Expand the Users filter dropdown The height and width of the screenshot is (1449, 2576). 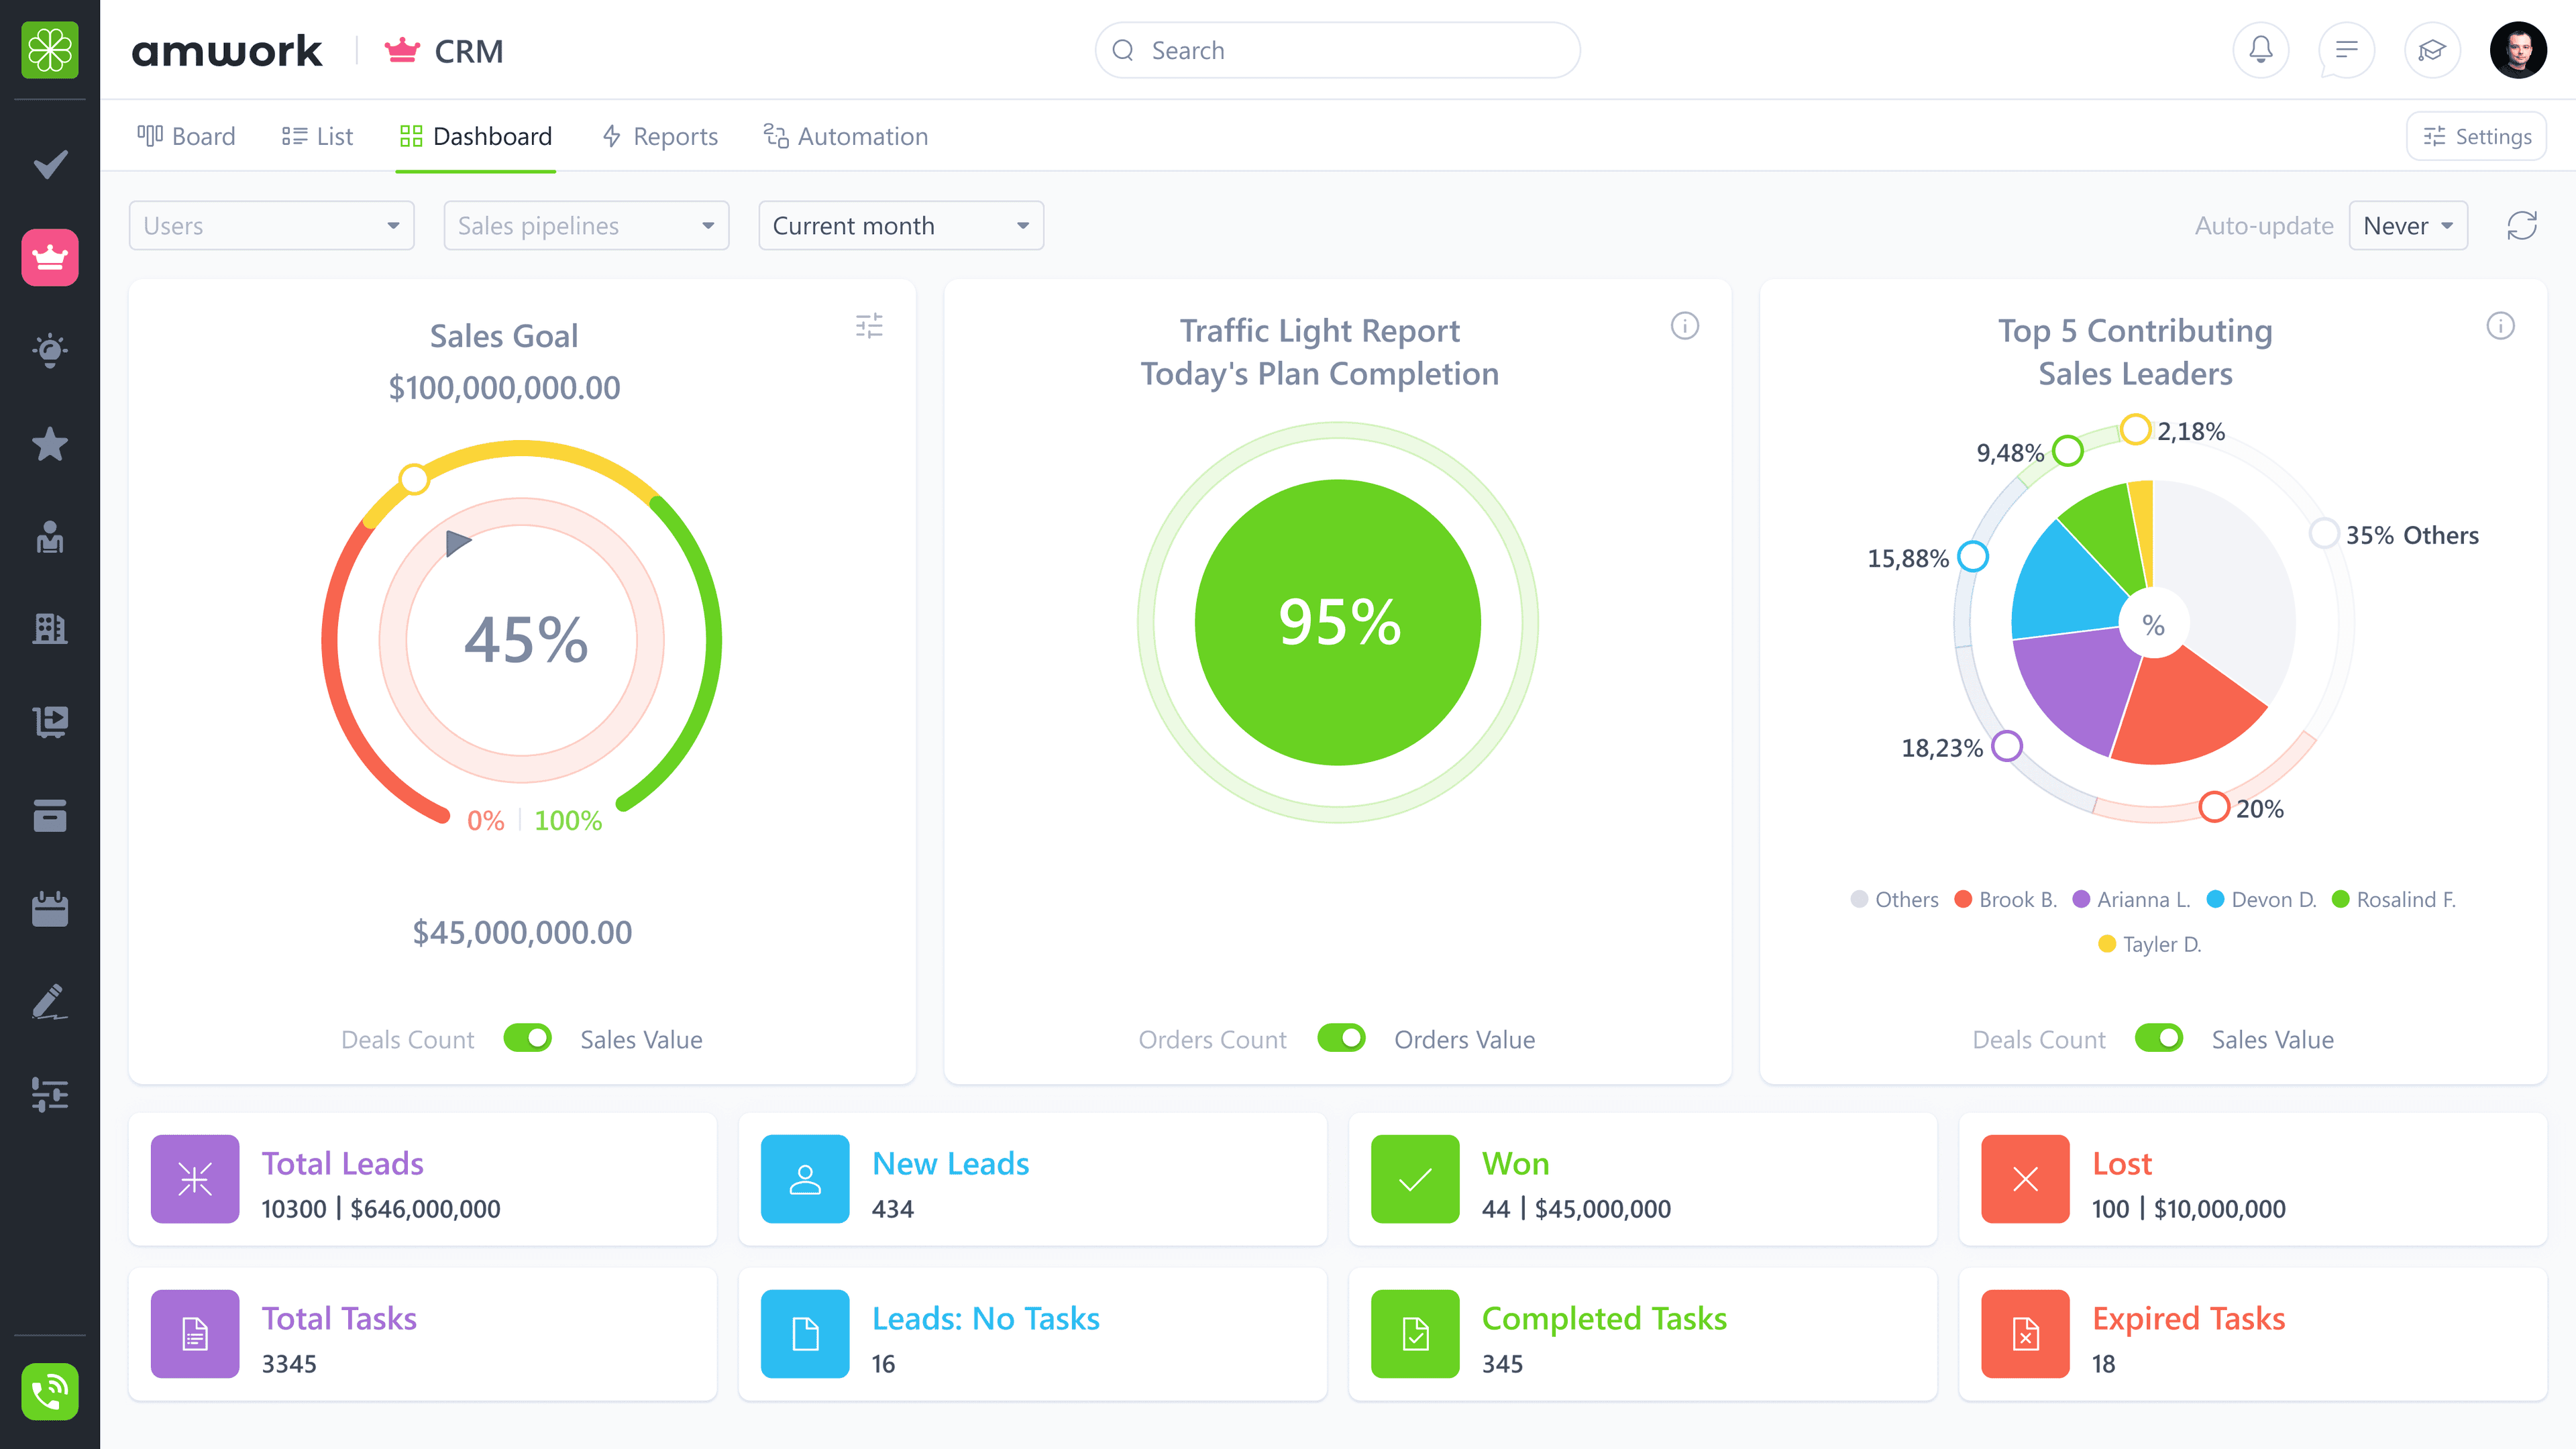271,226
